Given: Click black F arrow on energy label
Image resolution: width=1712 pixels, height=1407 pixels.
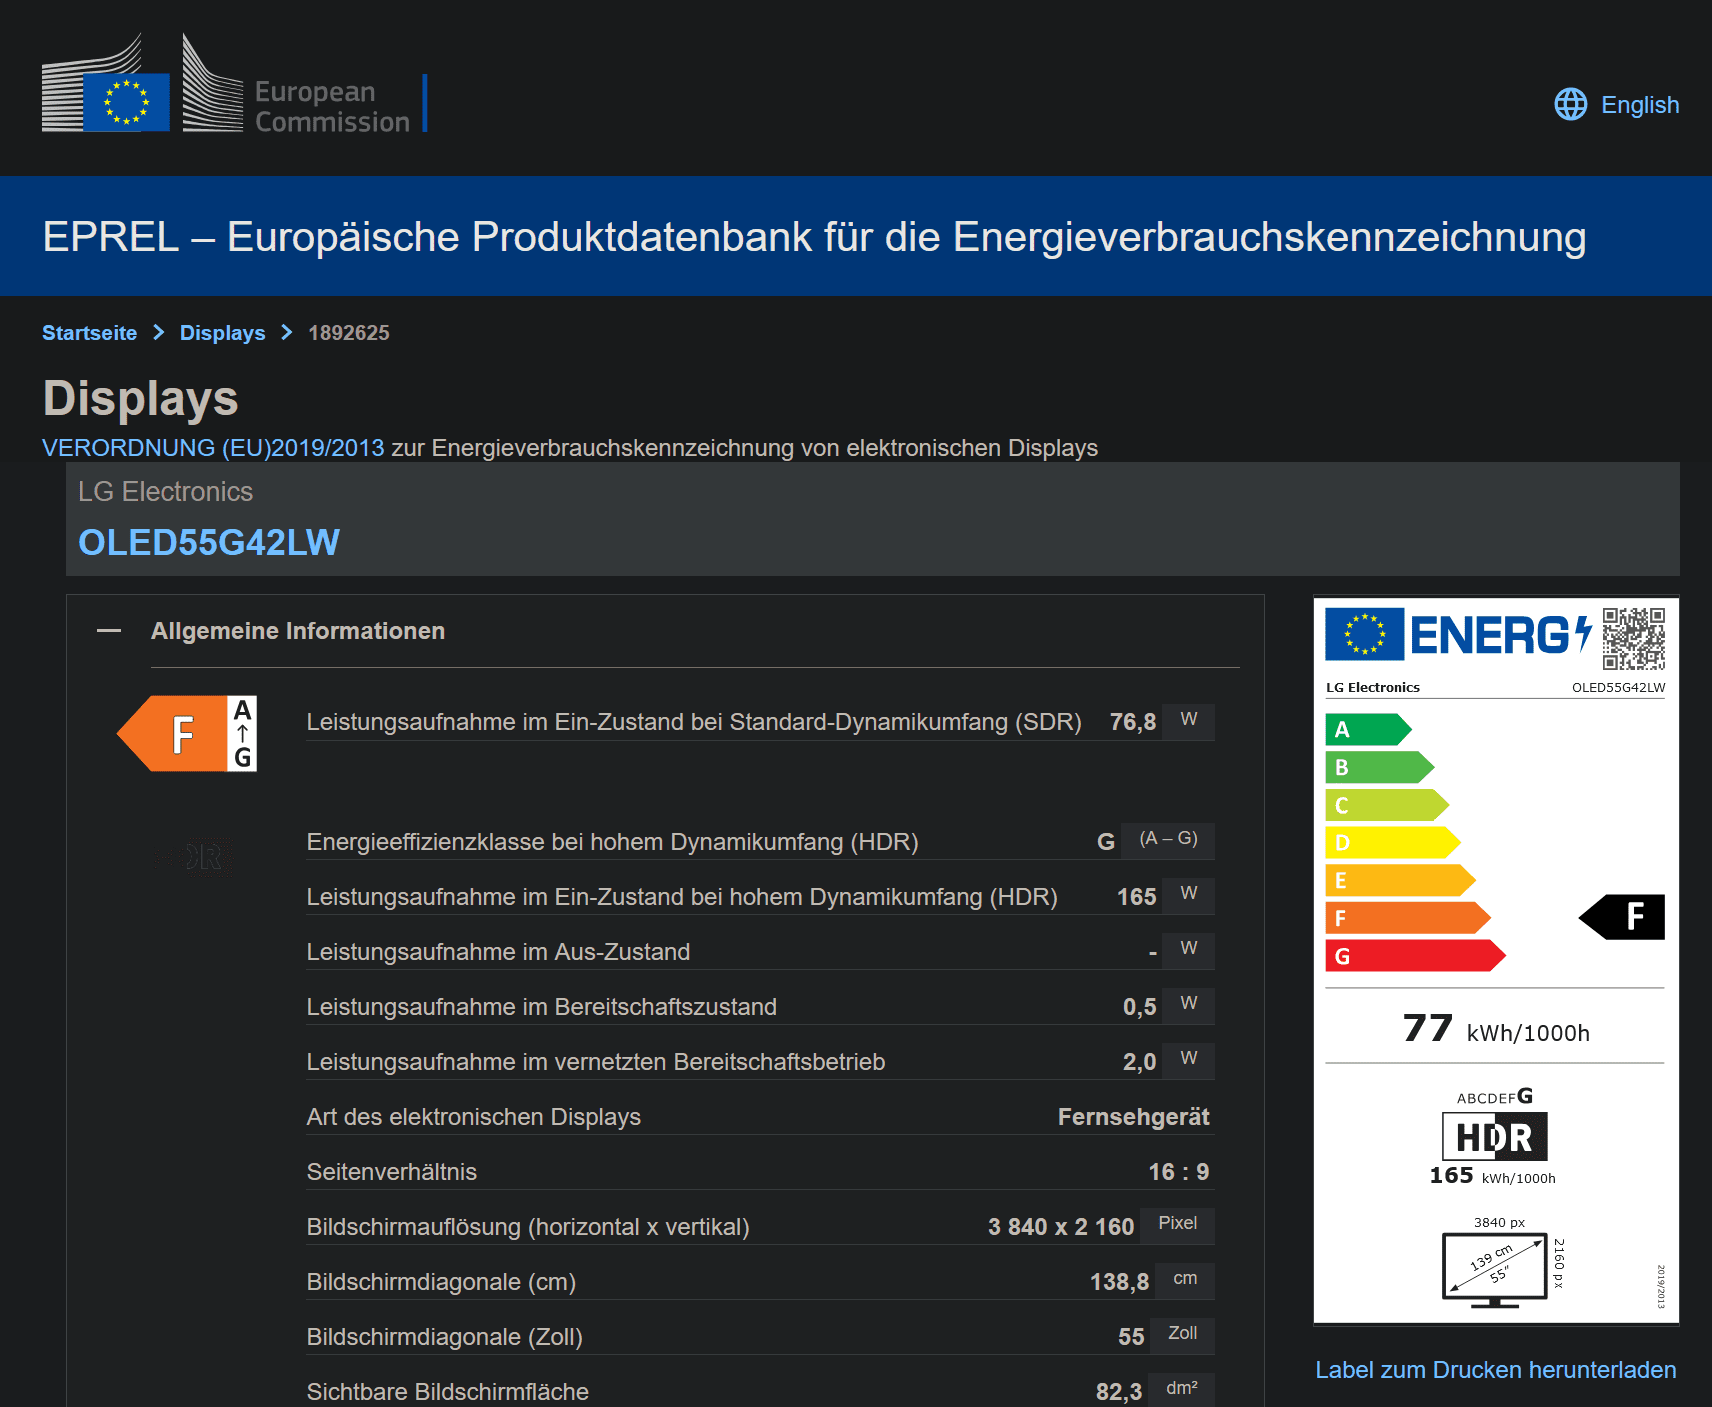Looking at the screenshot, I should point(1622,917).
